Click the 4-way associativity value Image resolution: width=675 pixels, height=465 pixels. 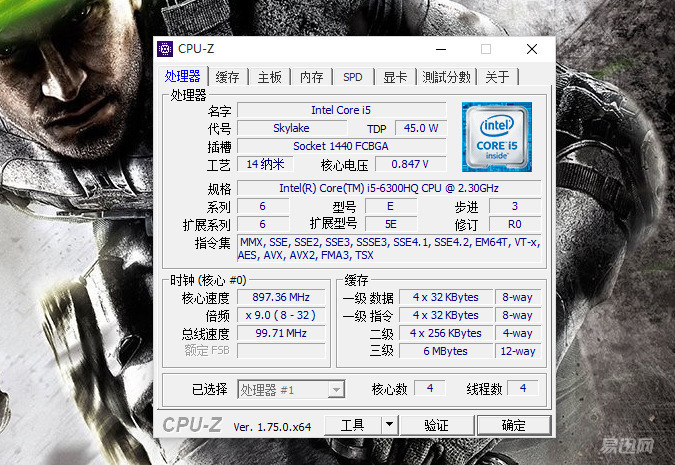click(518, 334)
